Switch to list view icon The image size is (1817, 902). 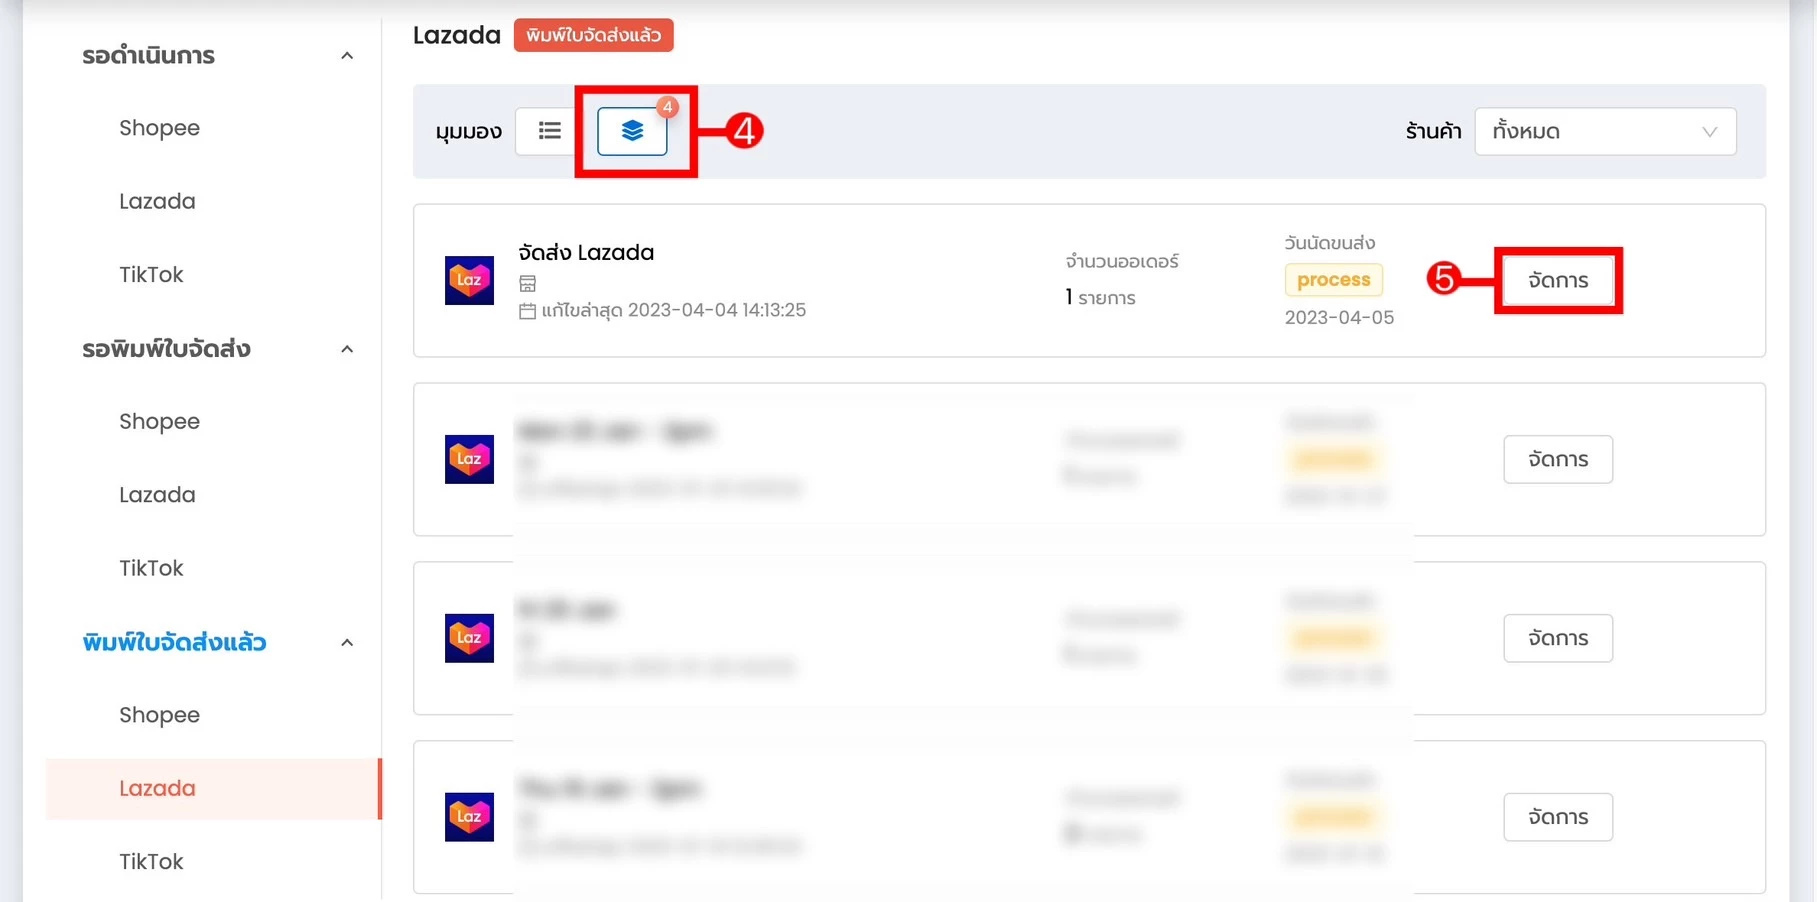tap(549, 131)
